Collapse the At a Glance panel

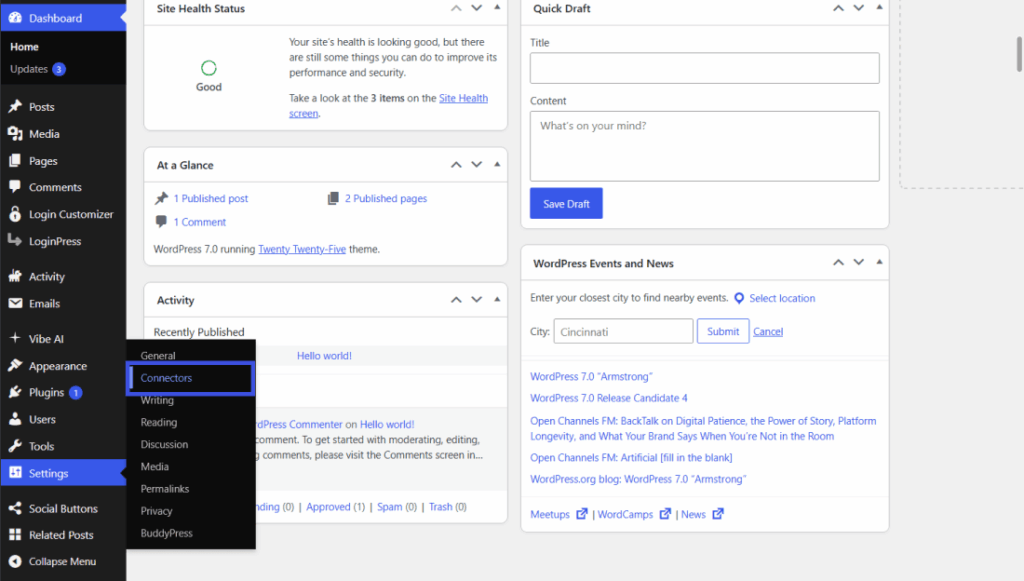tap(497, 164)
